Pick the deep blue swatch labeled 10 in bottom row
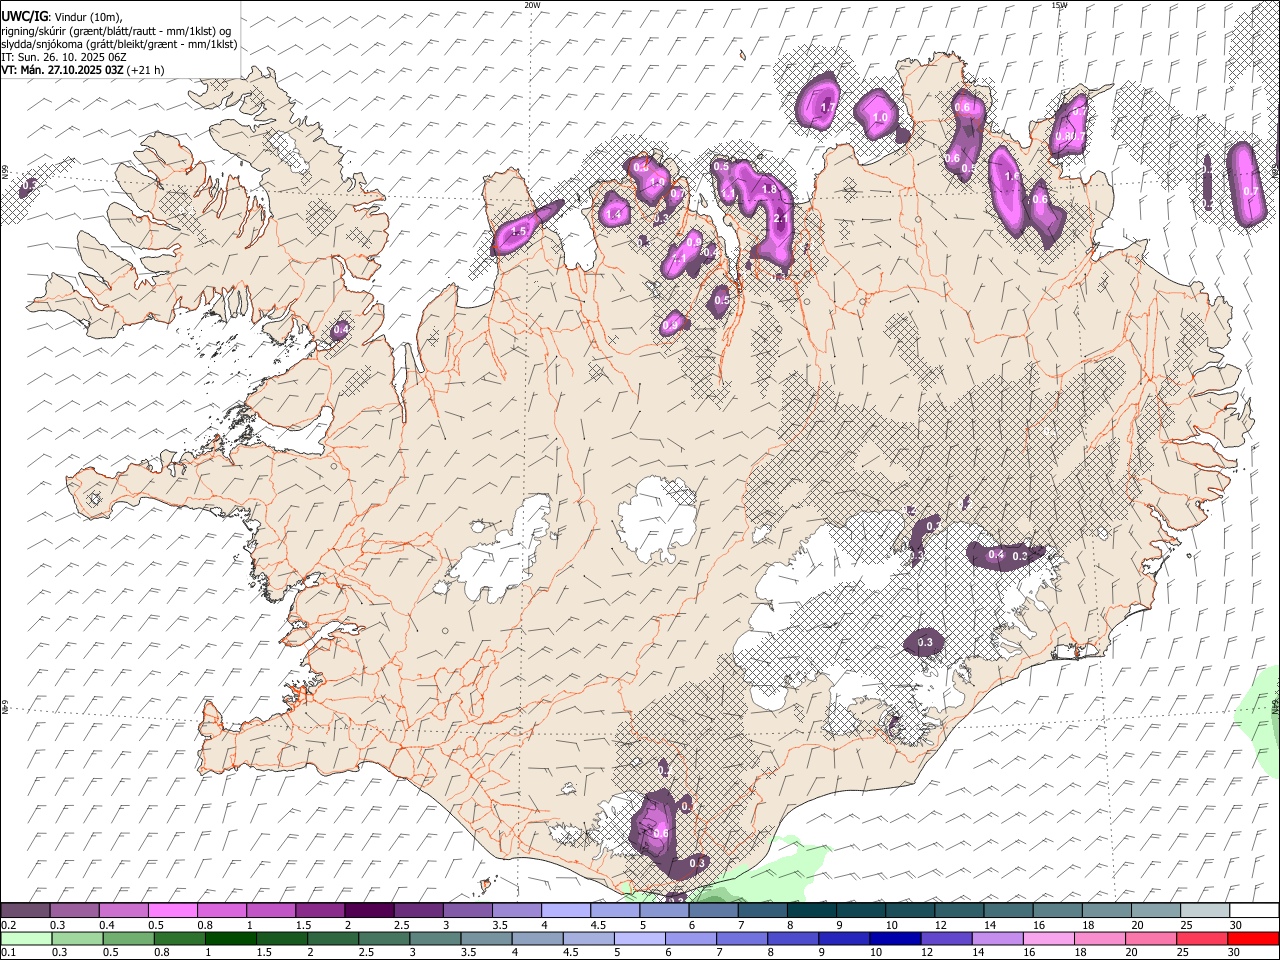The height and width of the screenshot is (960, 1280). (x=895, y=938)
